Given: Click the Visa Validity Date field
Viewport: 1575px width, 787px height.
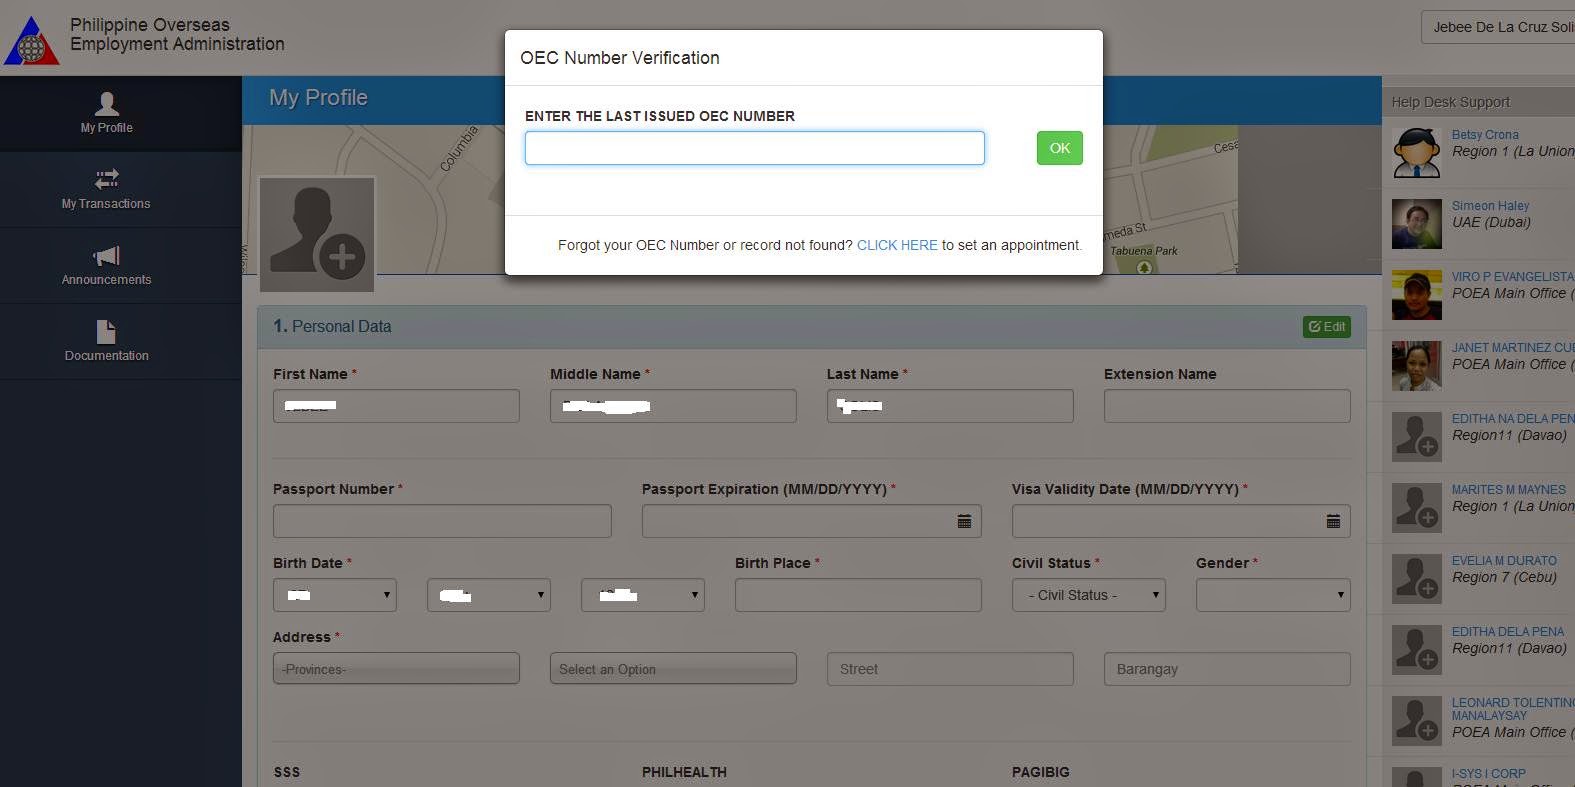Looking at the screenshot, I should click(x=1181, y=521).
